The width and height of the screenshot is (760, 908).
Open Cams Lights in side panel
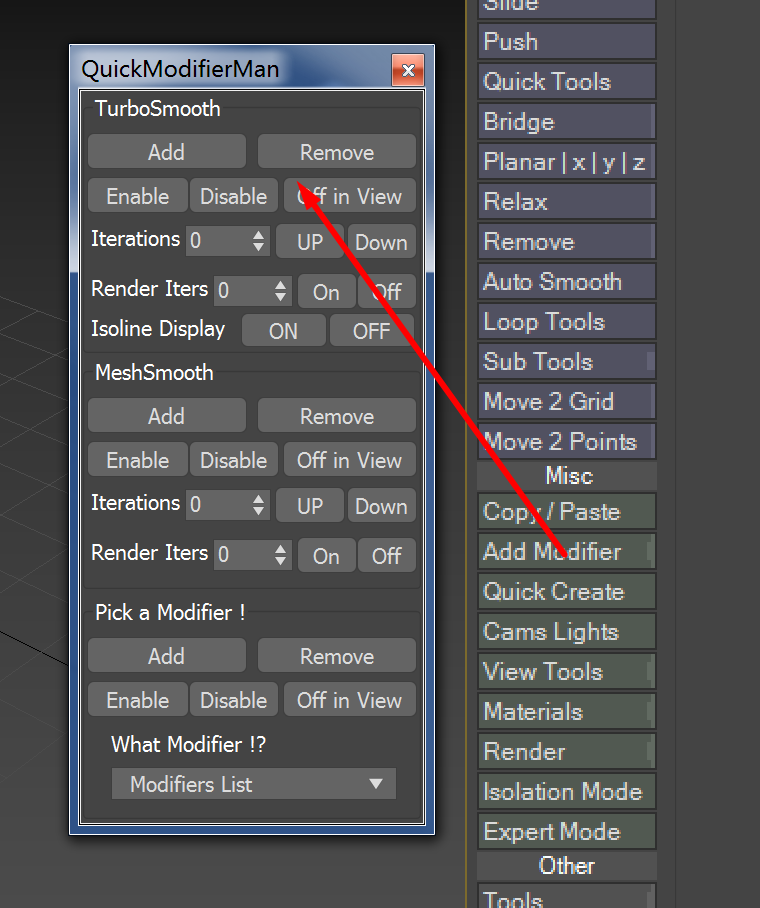coord(567,631)
